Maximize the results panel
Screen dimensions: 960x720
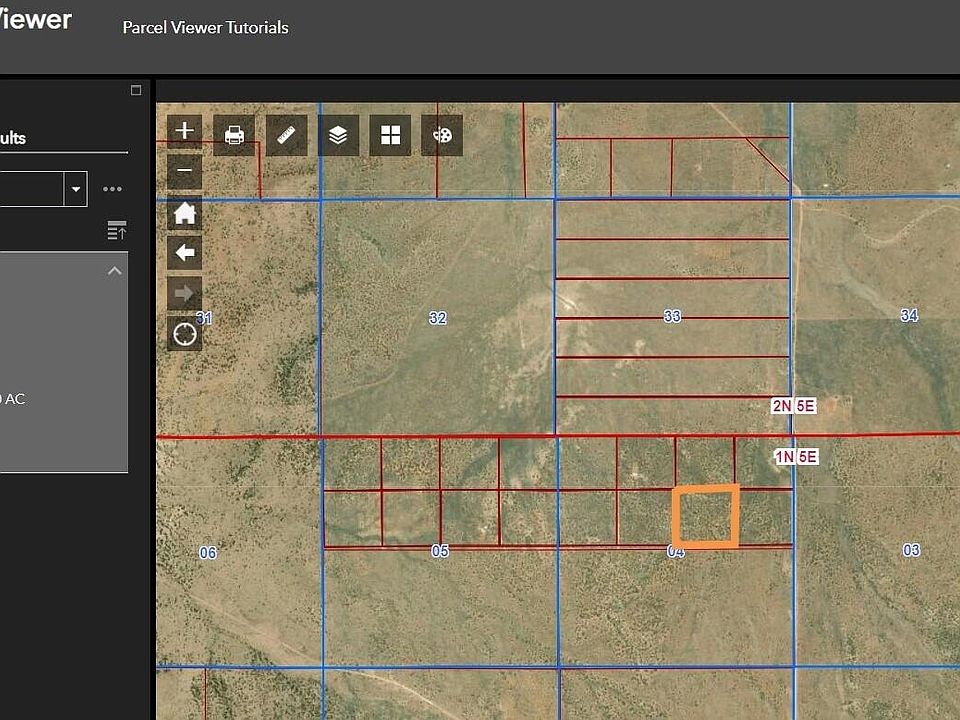[136, 91]
